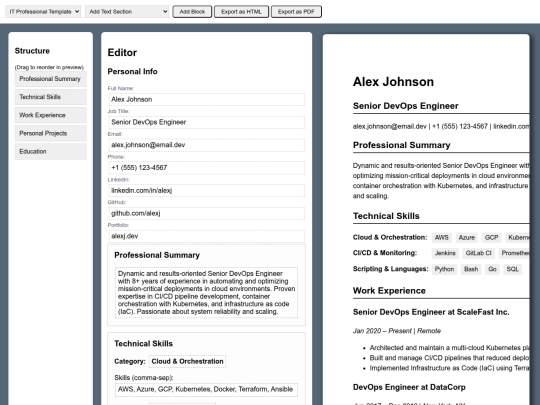Select Professional Summary in Structure panel
Viewport: 540px width, 405px height.
[51, 79]
